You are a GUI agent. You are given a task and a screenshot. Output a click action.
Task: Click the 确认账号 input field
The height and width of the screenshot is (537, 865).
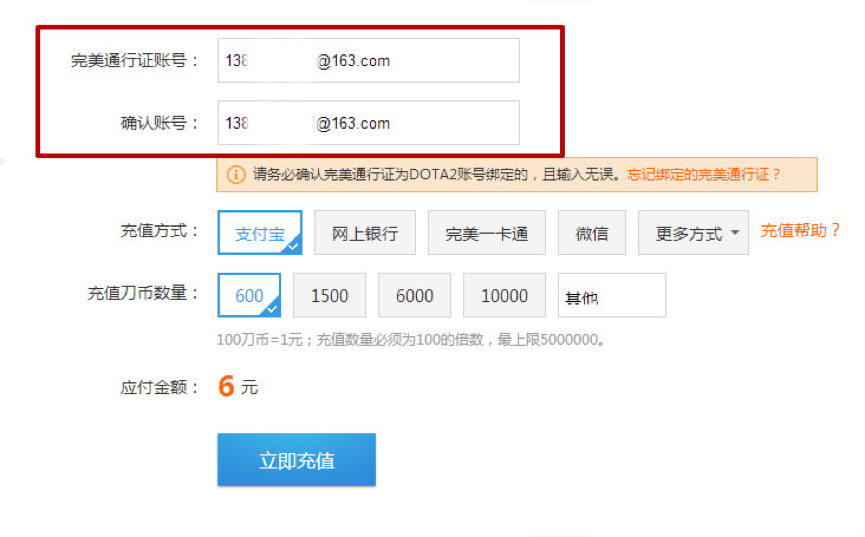click(x=369, y=123)
